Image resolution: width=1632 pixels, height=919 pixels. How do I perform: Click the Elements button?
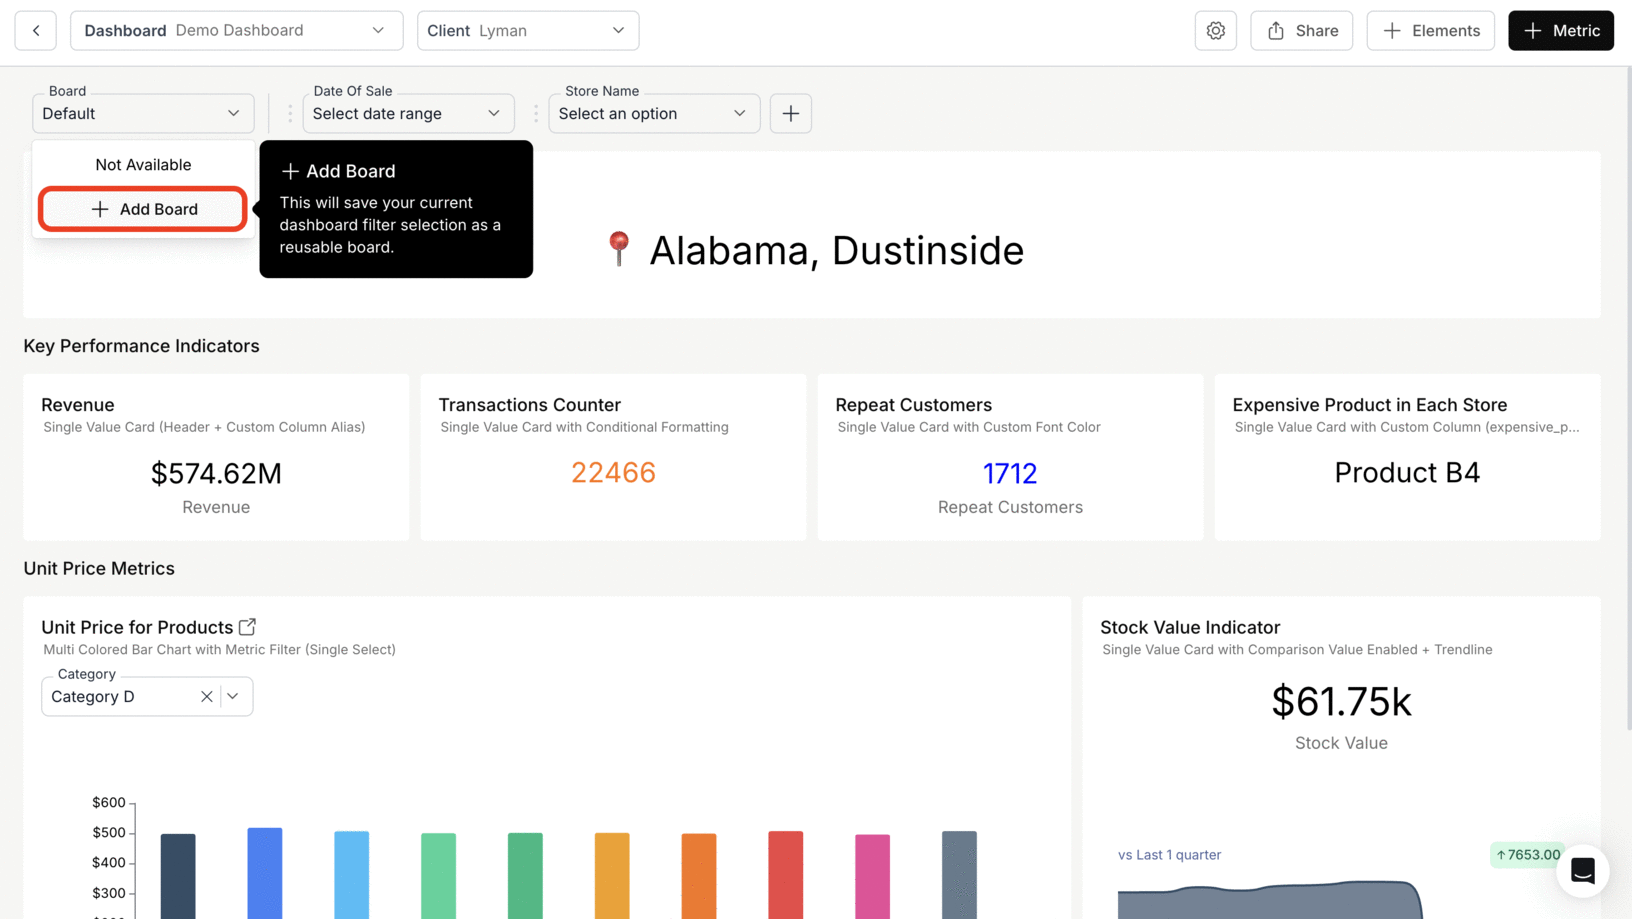(1430, 31)
